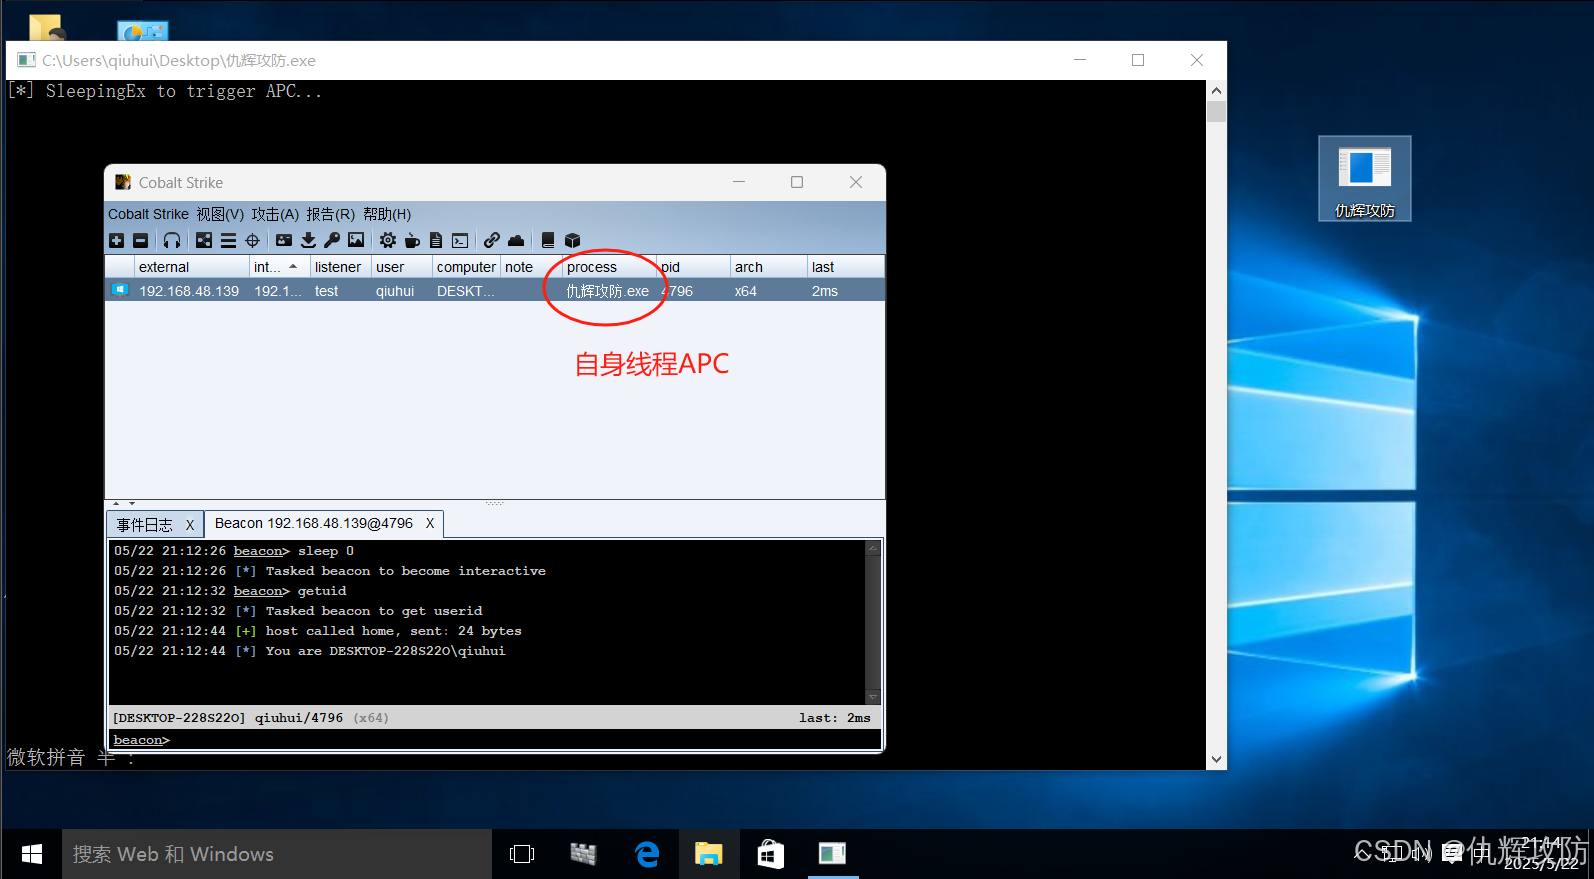Select the 仇辉攻防 desktop shortcut icon
Screen dimensions: 1594x879
(1365, 179)
